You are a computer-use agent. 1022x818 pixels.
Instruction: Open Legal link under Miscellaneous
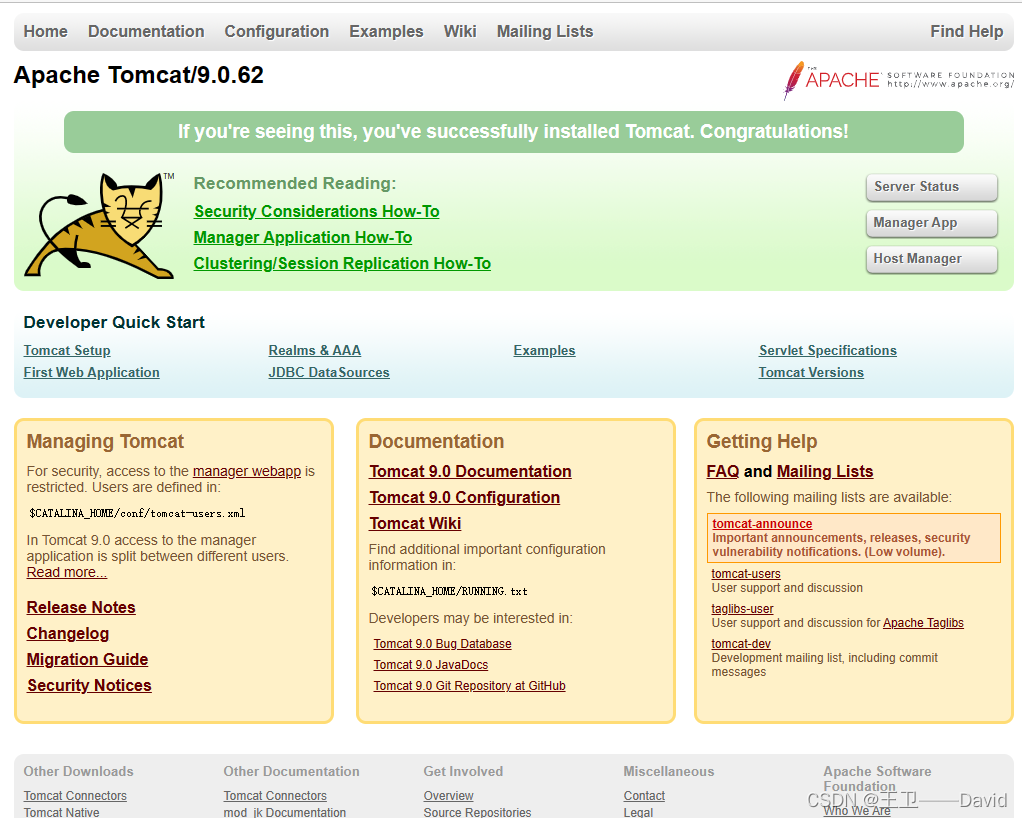tap(638, 812)
